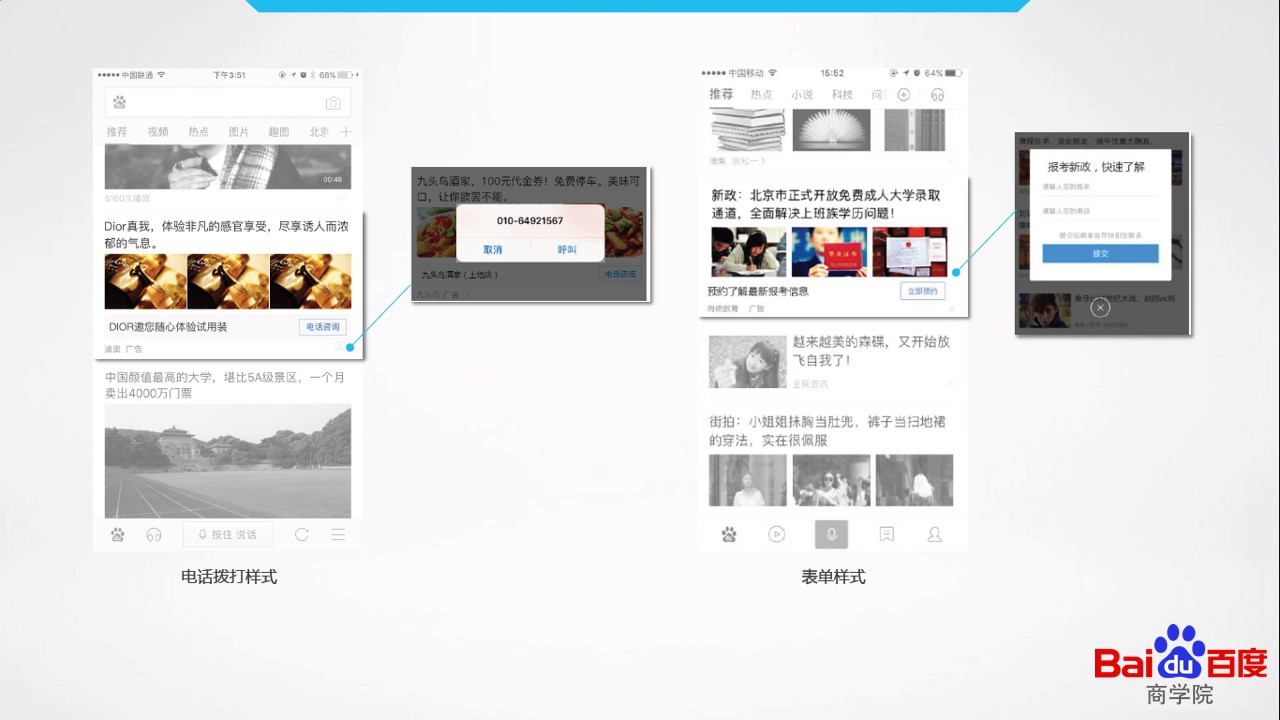Open the 视频 tab

(x=158, y=132)
